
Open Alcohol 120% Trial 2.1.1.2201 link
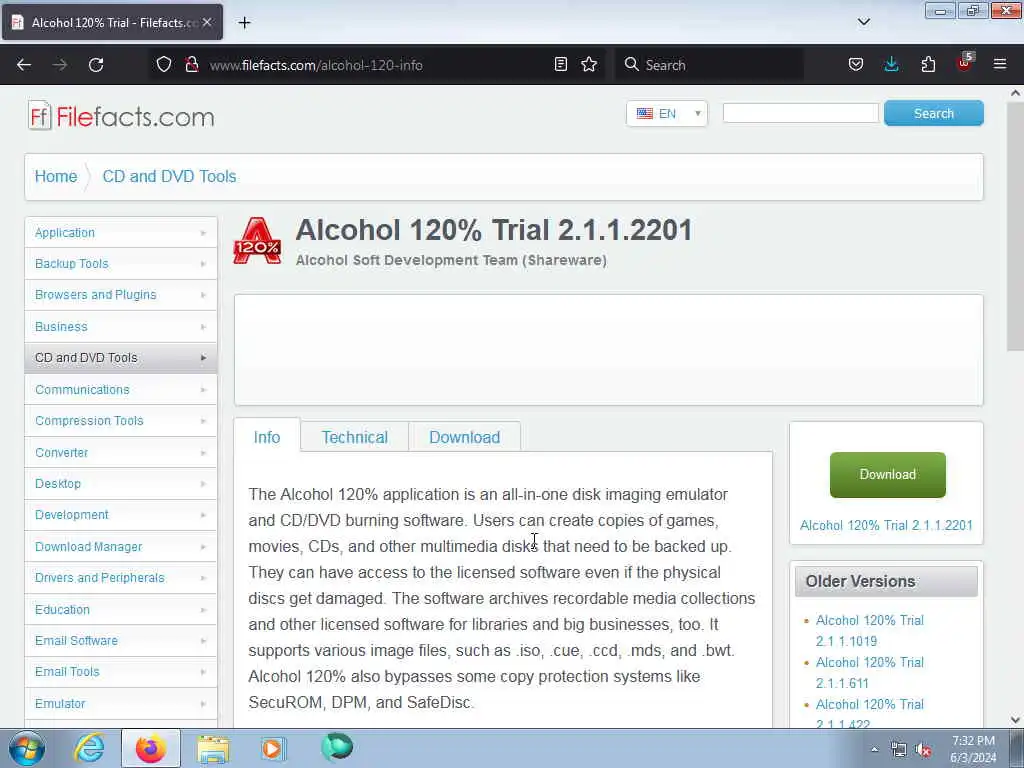click(x=886, y=525)
